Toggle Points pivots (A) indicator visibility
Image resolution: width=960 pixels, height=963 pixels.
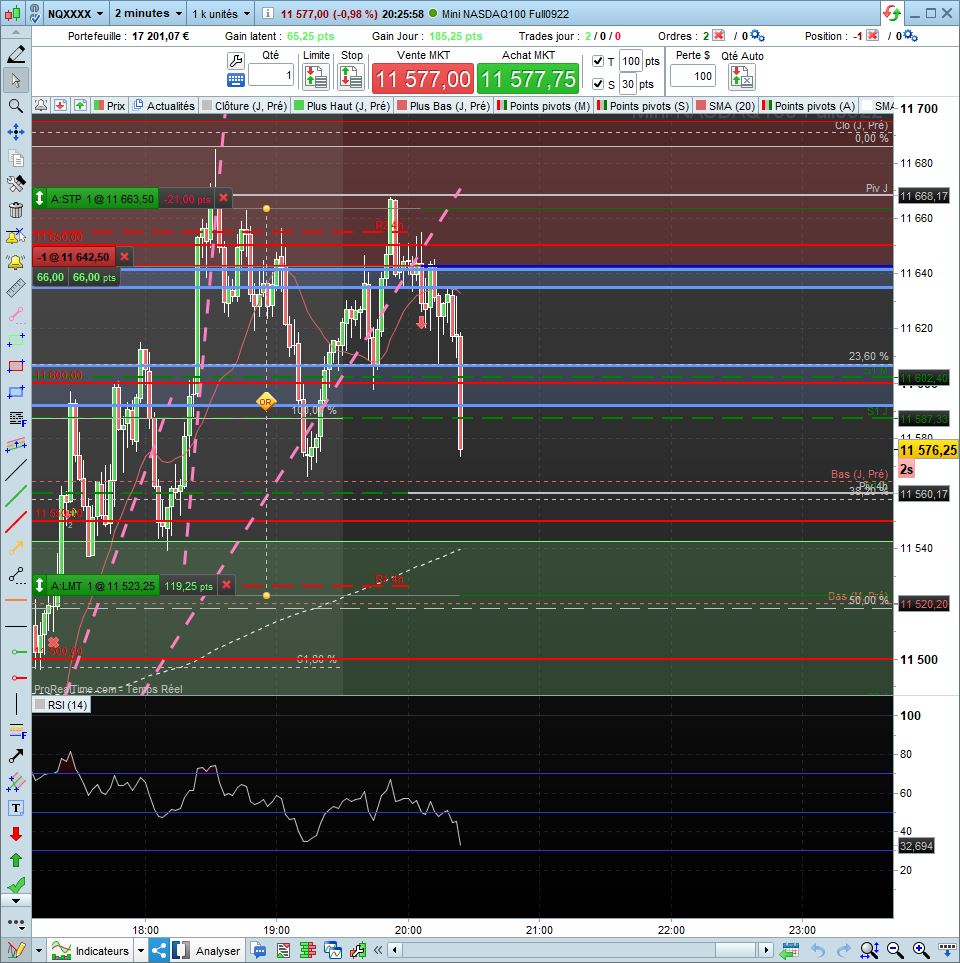[767, 106]
